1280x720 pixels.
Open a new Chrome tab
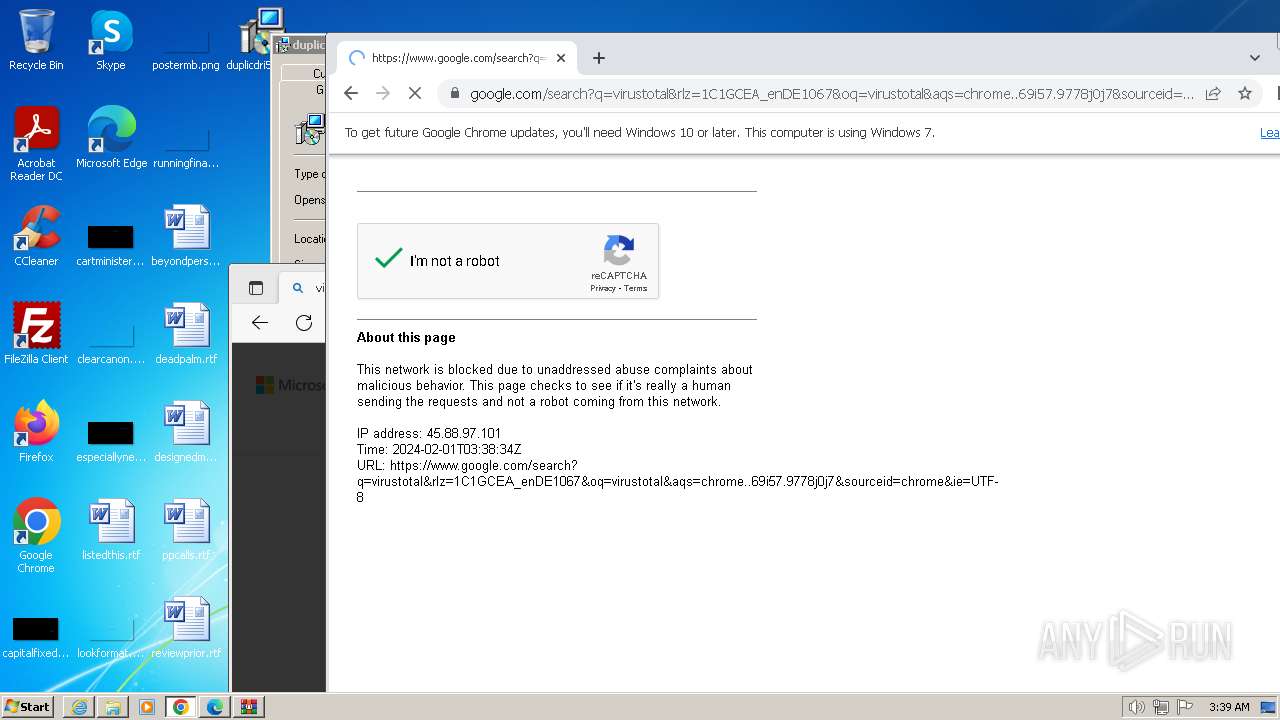pos(599,58)
